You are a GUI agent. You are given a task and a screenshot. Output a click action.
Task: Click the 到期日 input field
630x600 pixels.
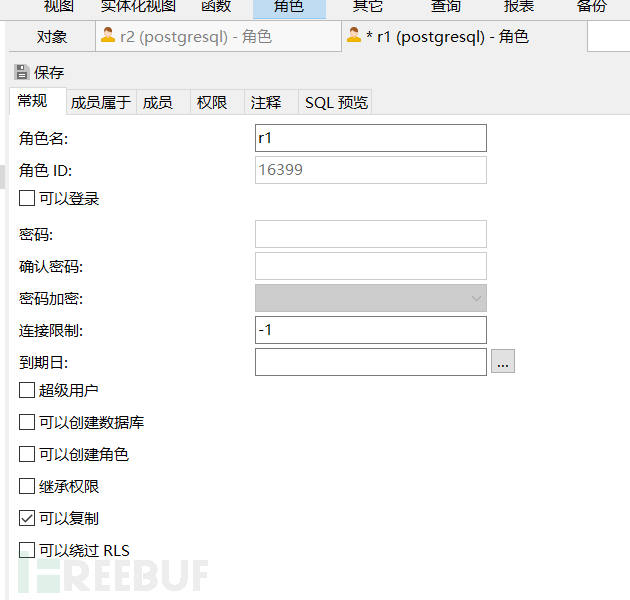[x=371, y=362]
